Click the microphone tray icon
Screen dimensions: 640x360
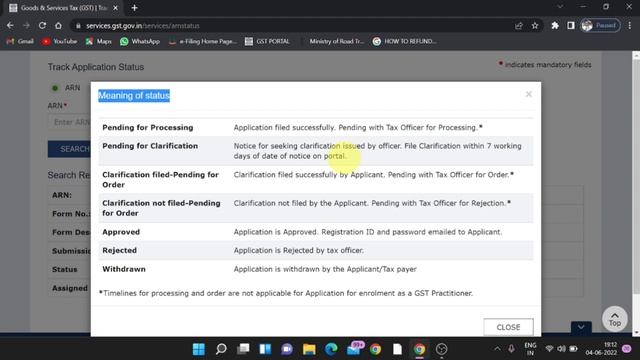point(511,349)
